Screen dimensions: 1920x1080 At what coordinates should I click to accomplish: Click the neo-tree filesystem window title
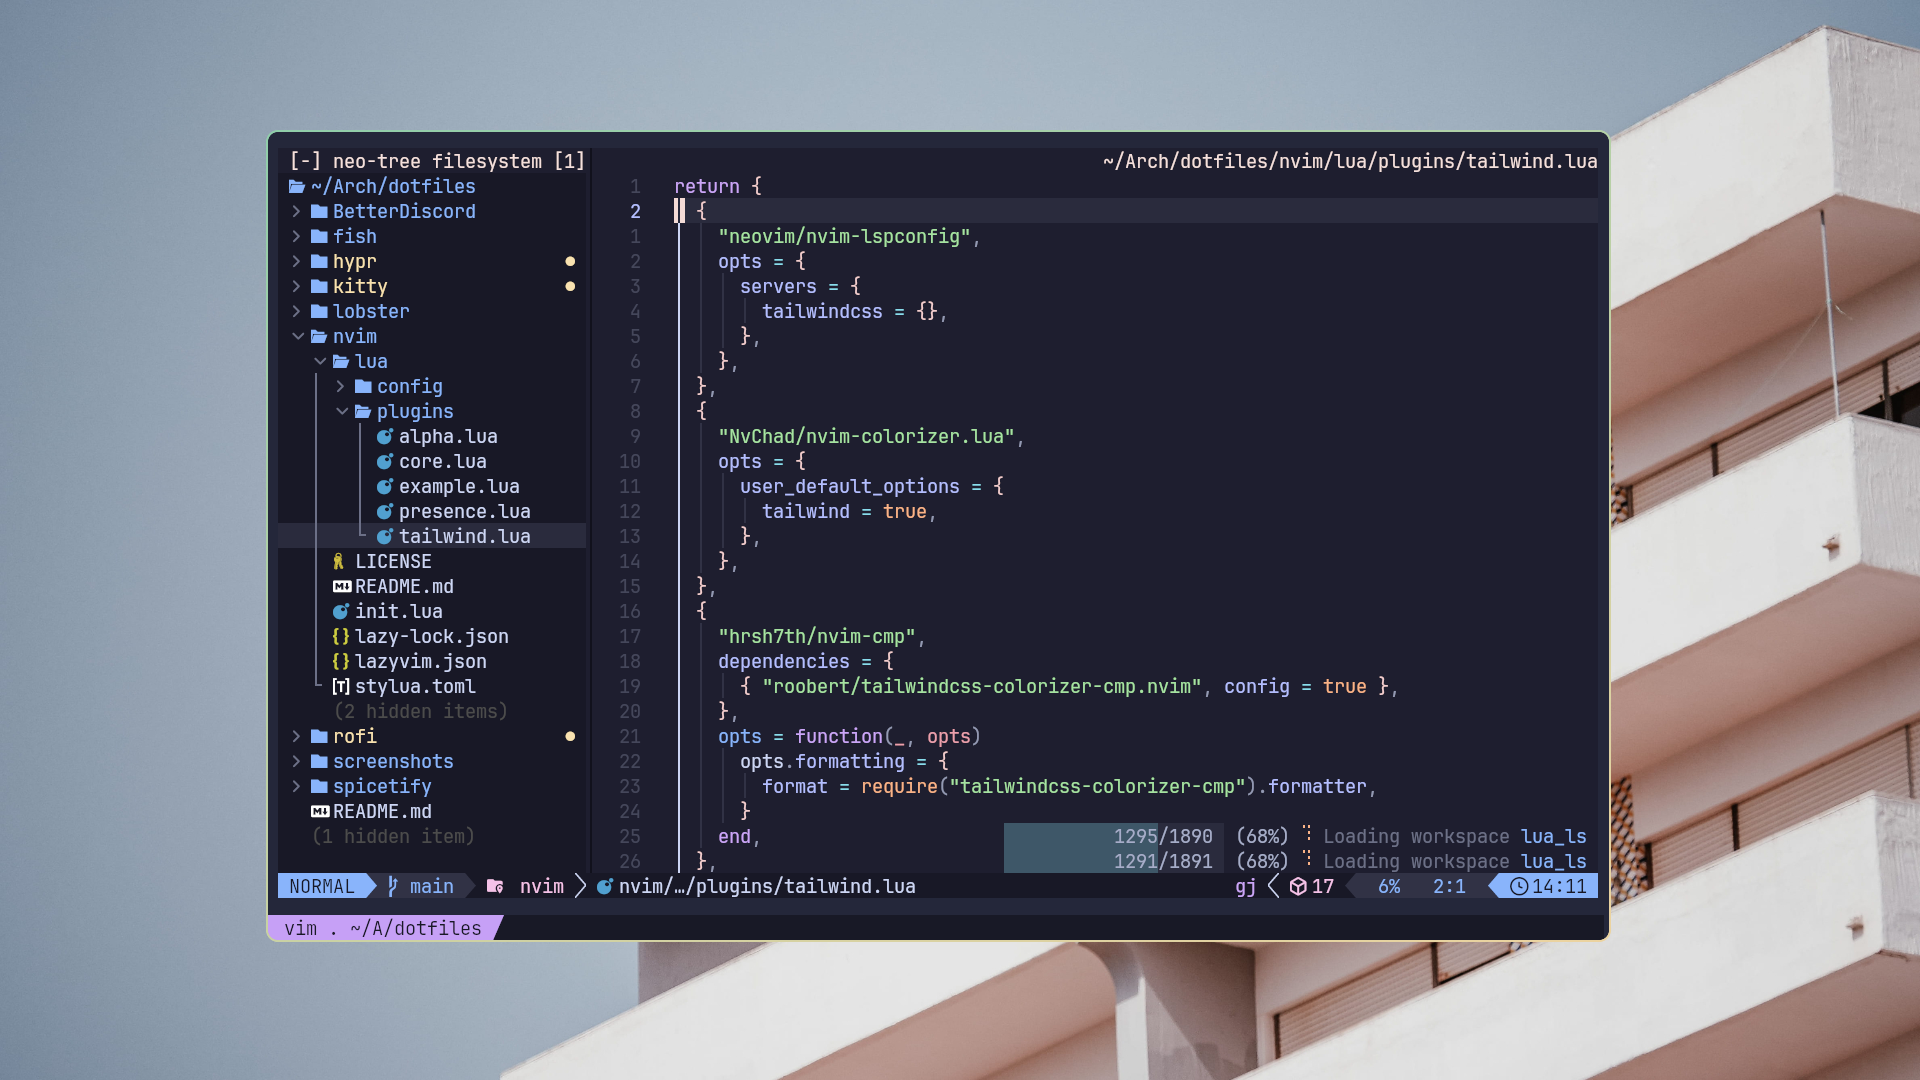coord(437,161)
